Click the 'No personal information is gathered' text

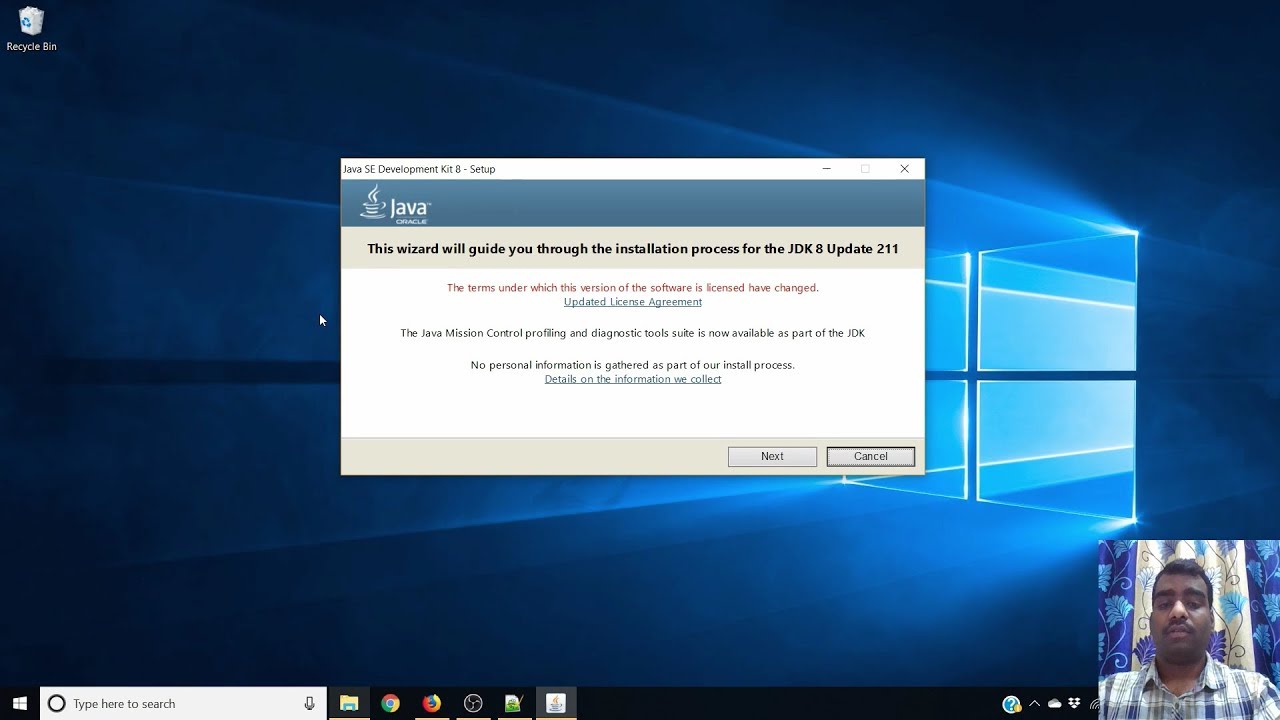(x=633, y=365)
